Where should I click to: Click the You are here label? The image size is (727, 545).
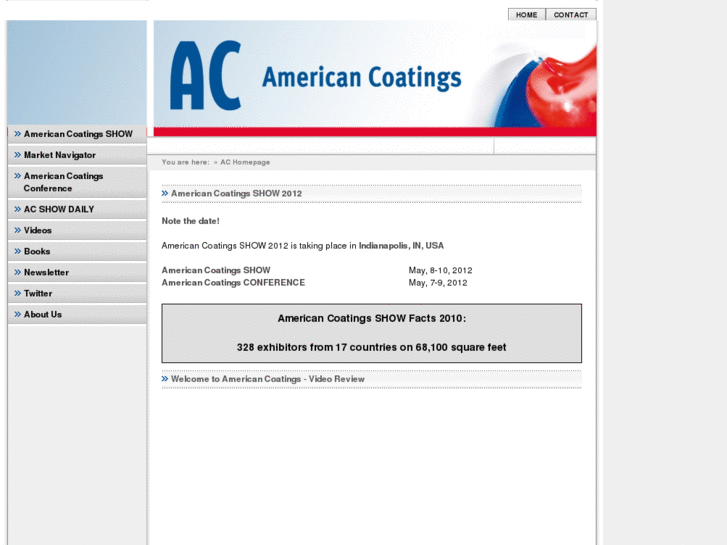(x=185, y=162)
